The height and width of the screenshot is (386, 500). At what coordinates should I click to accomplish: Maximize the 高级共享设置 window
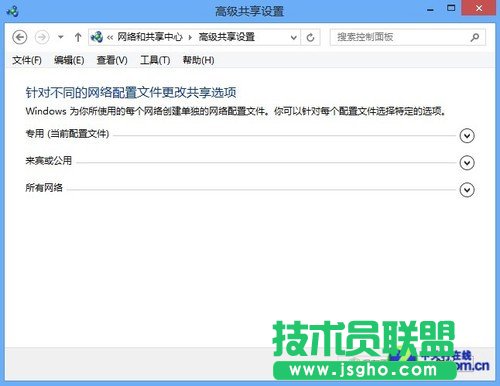click(451, 8)
